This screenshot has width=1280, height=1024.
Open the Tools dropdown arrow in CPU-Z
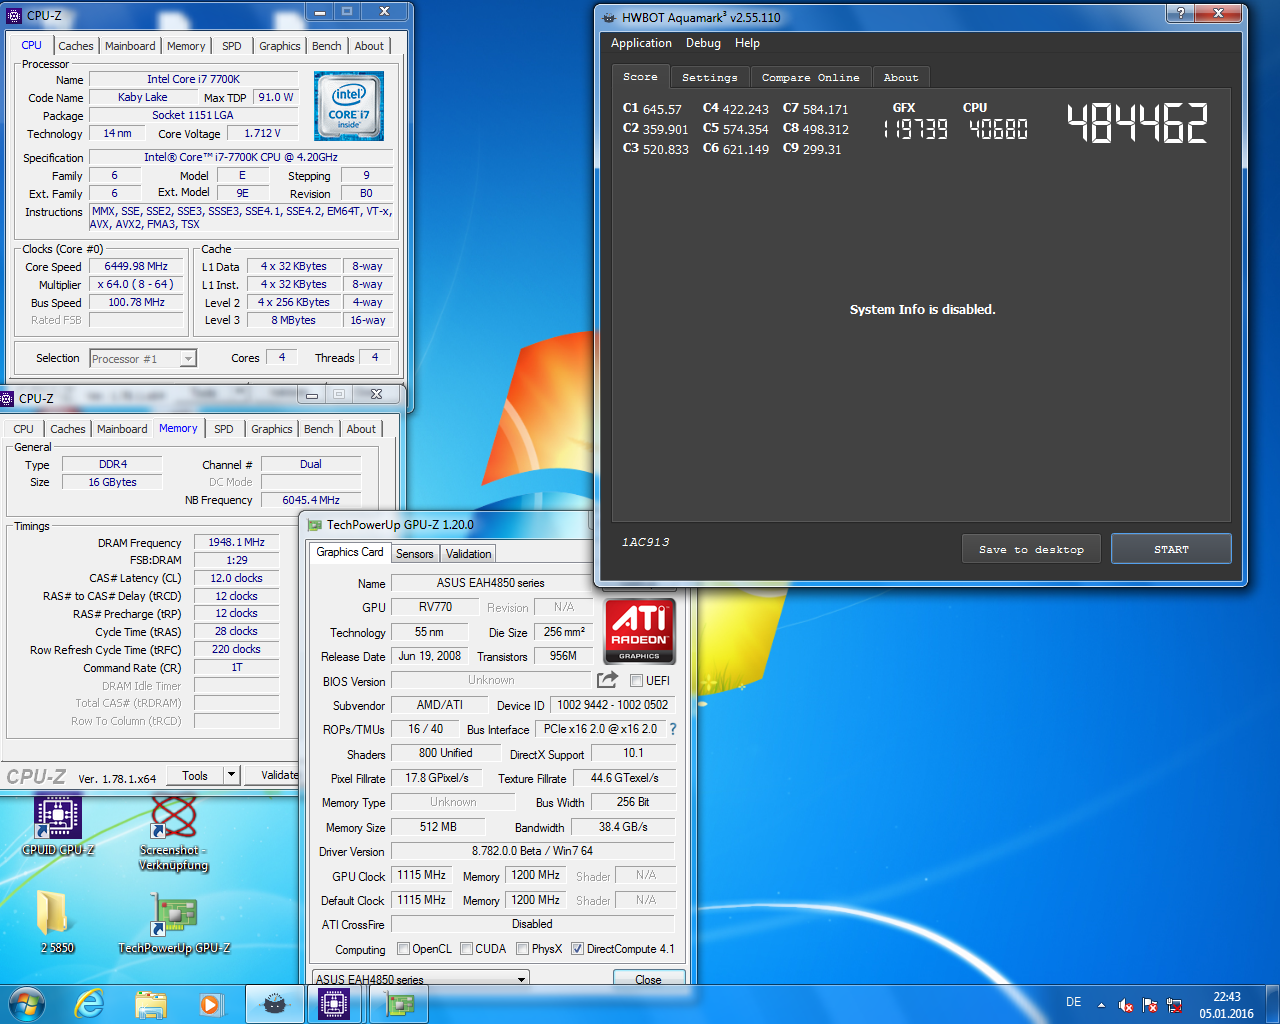click(x=231, y=775)
